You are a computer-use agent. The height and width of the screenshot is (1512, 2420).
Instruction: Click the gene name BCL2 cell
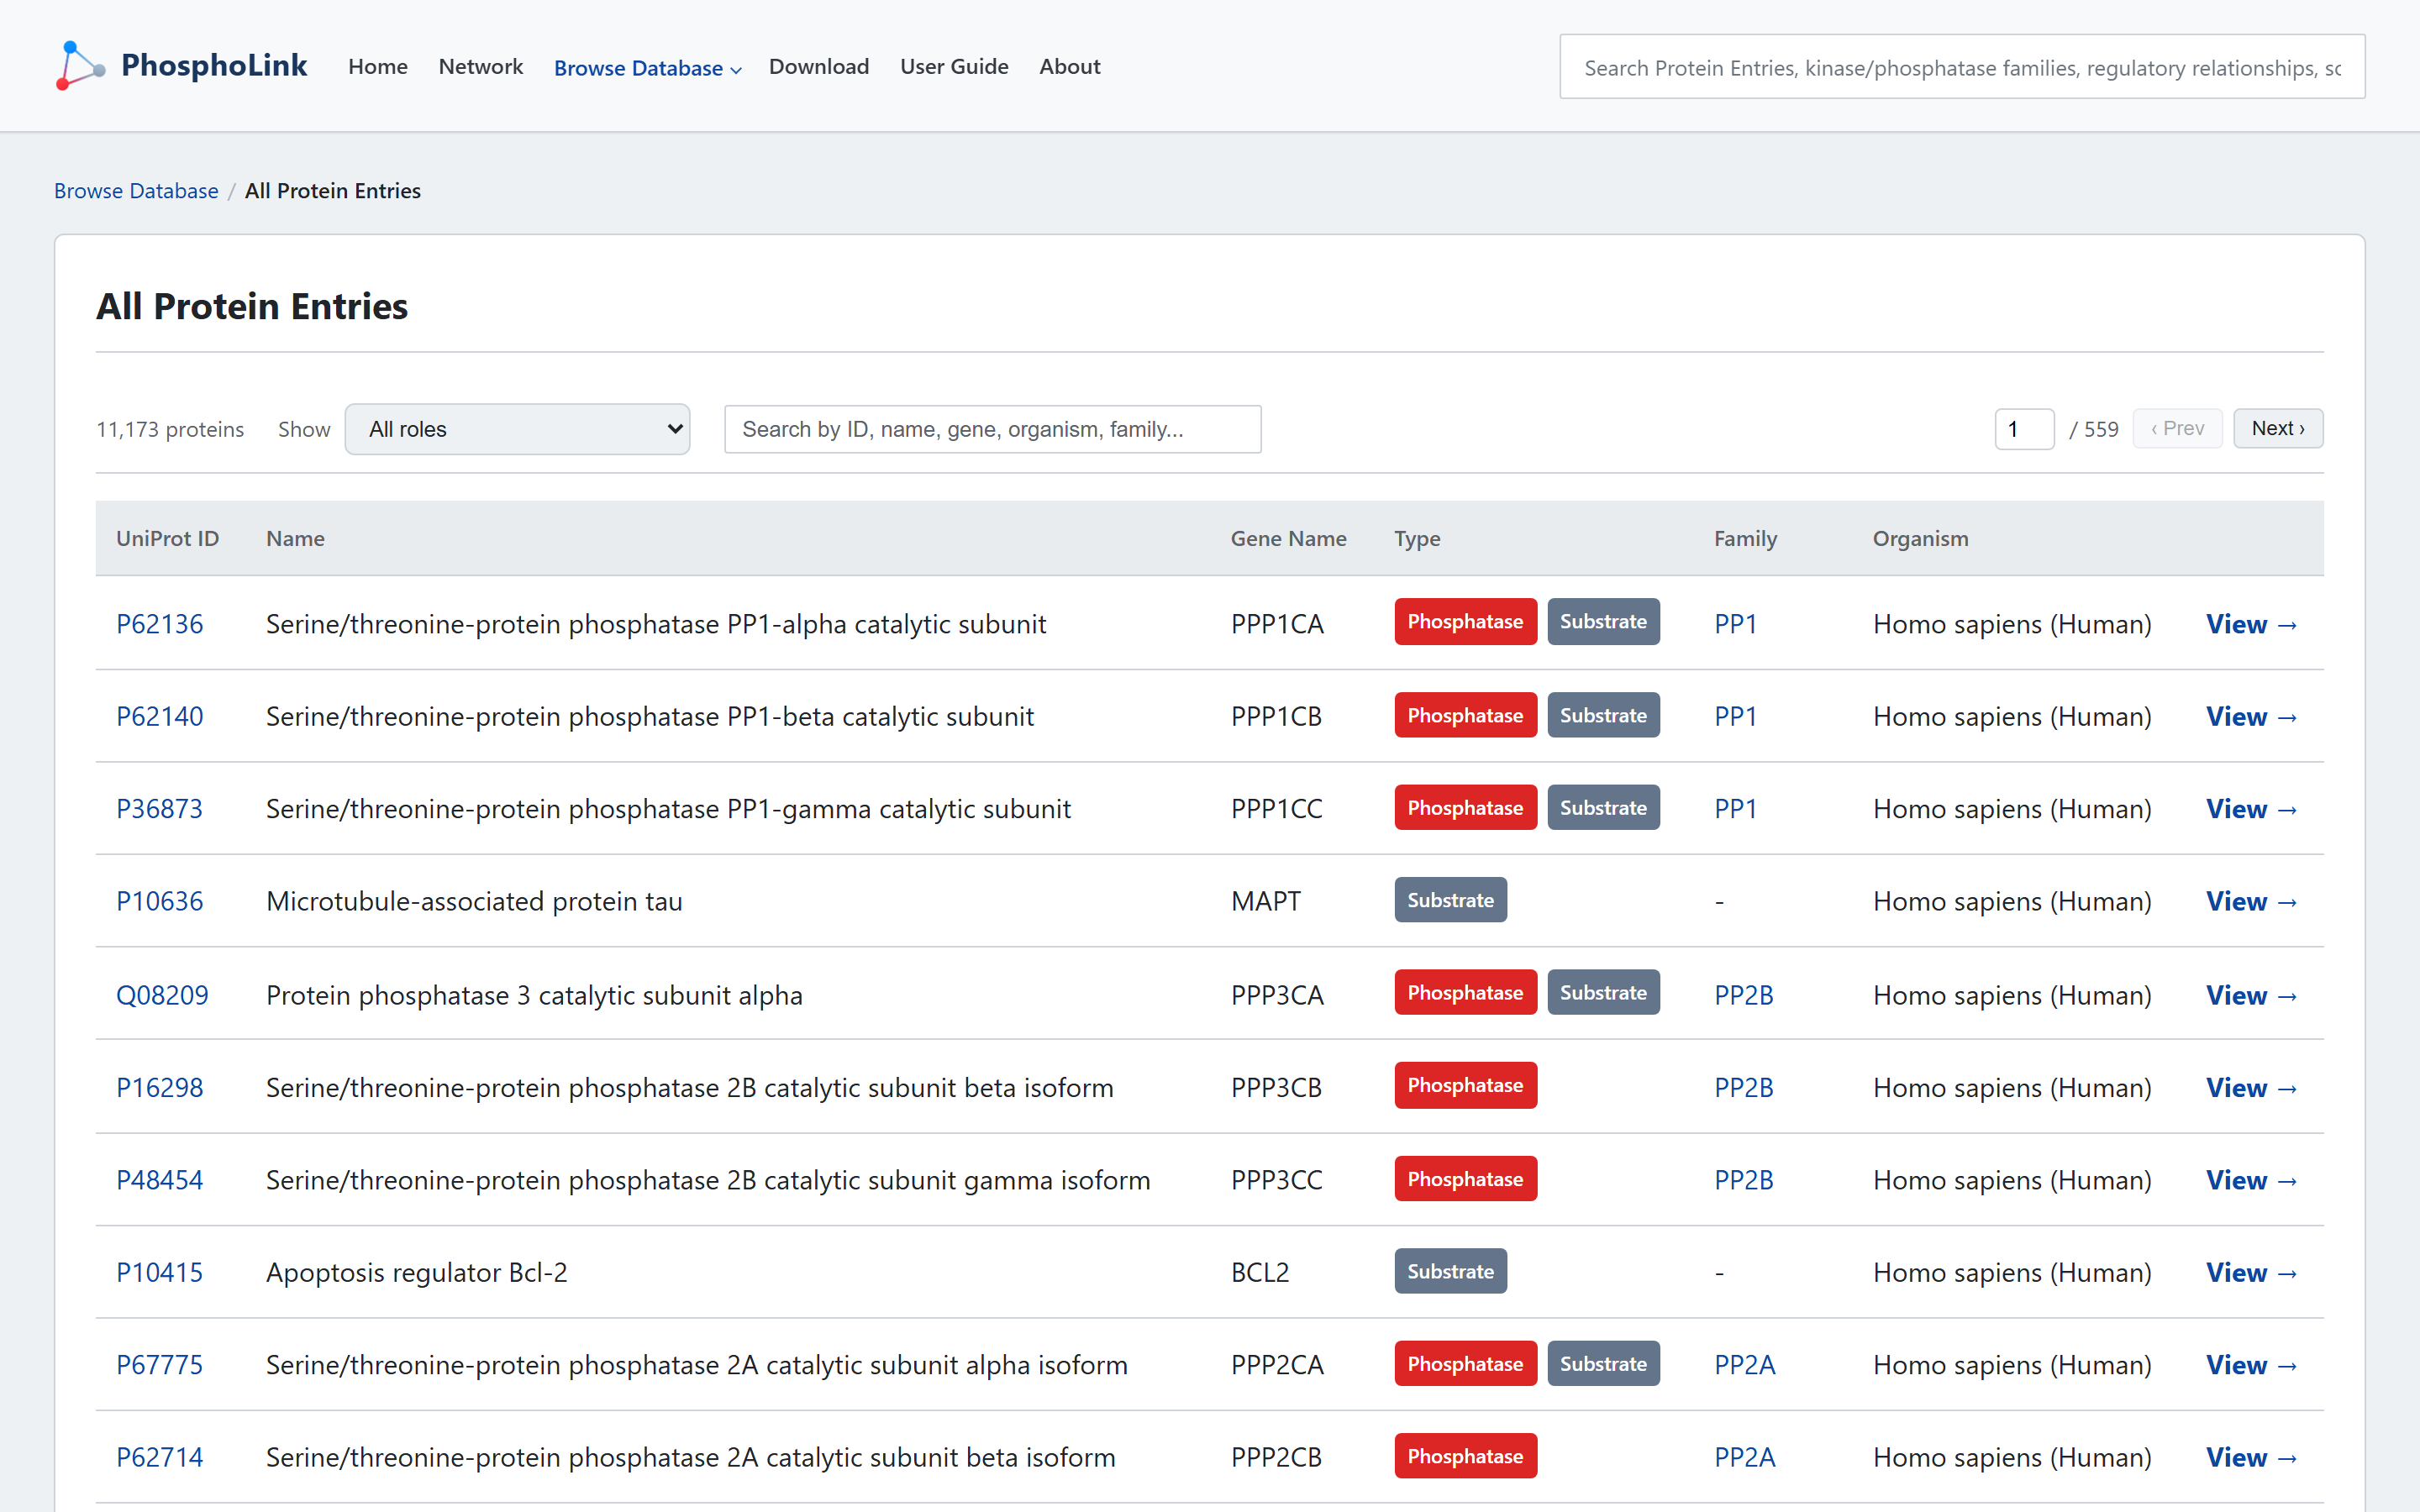(1260, 1272)
